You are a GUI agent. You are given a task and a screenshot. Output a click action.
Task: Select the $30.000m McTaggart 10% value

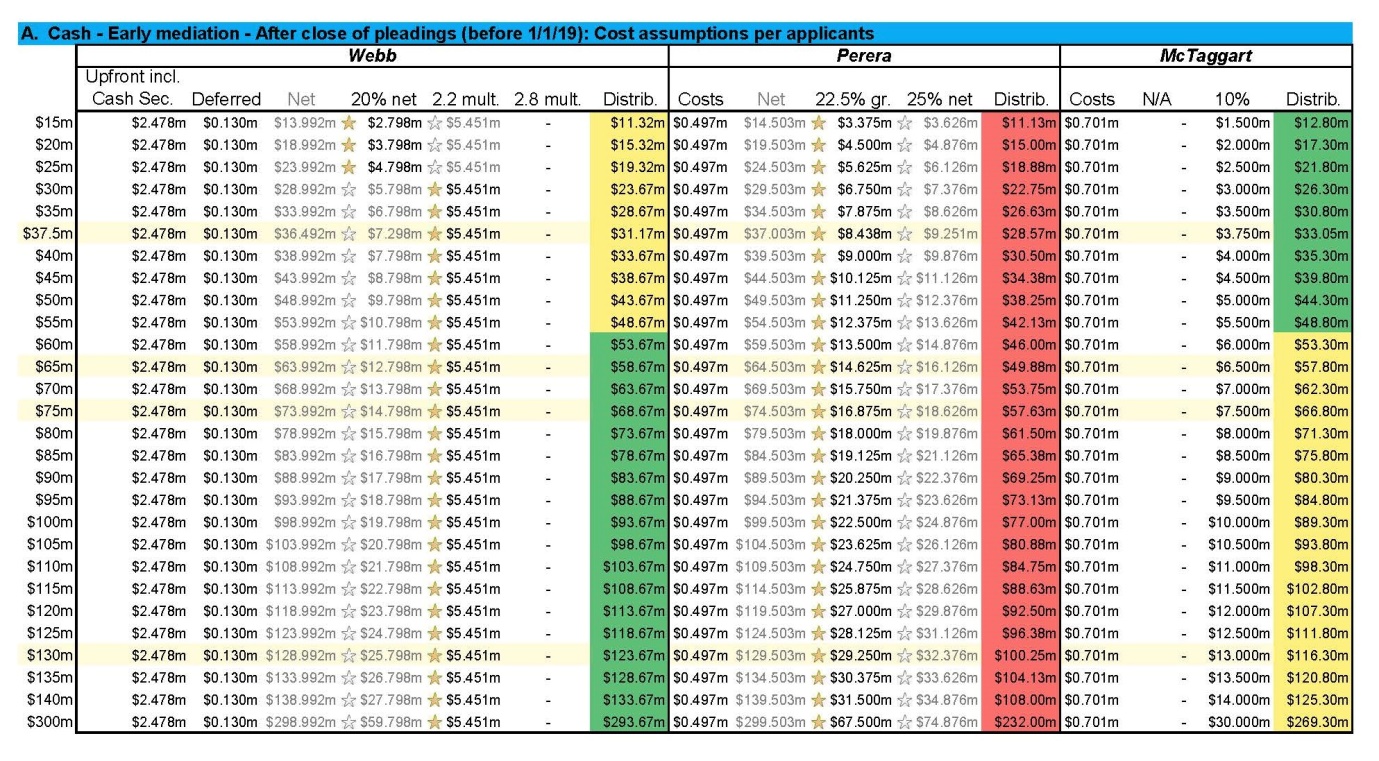tap(1239, 722)
